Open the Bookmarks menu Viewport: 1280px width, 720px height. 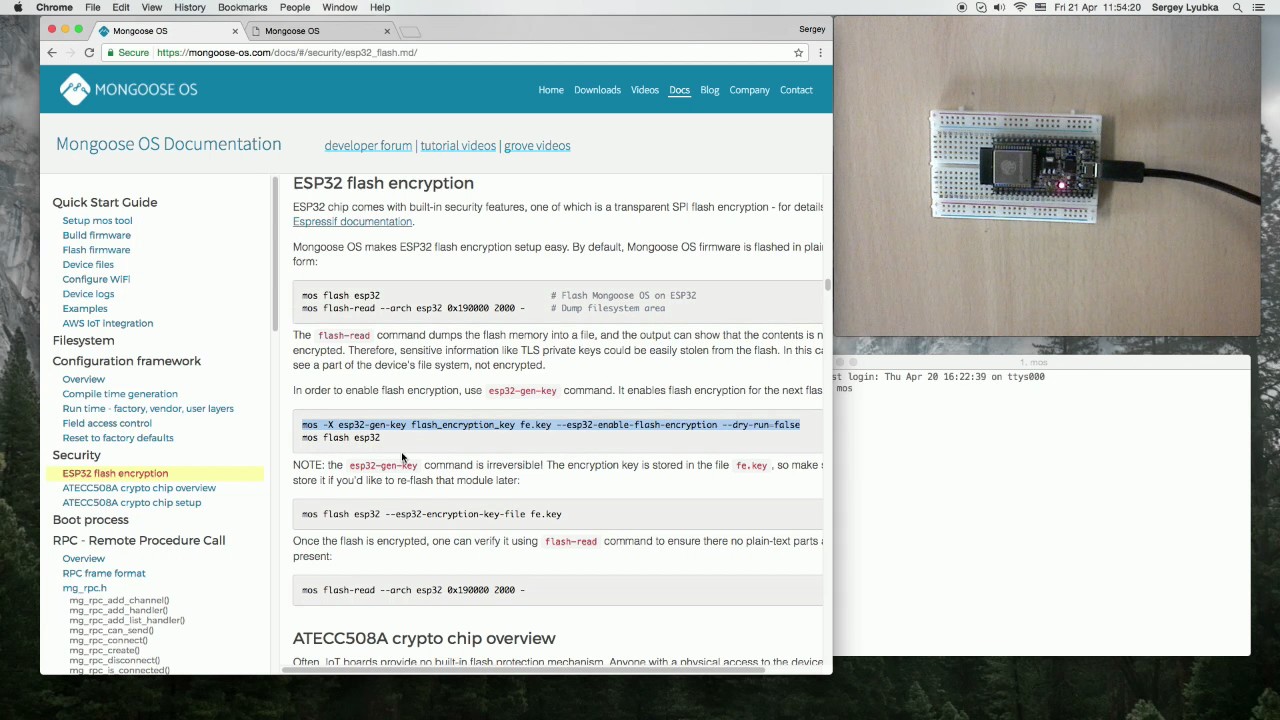point(242,7)
